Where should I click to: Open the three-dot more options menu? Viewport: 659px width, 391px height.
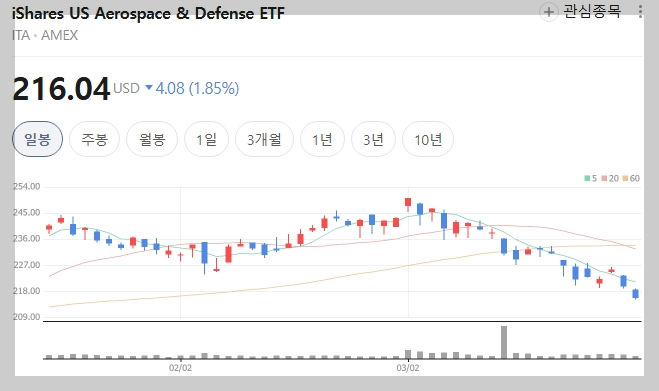(x=640, y=11)
